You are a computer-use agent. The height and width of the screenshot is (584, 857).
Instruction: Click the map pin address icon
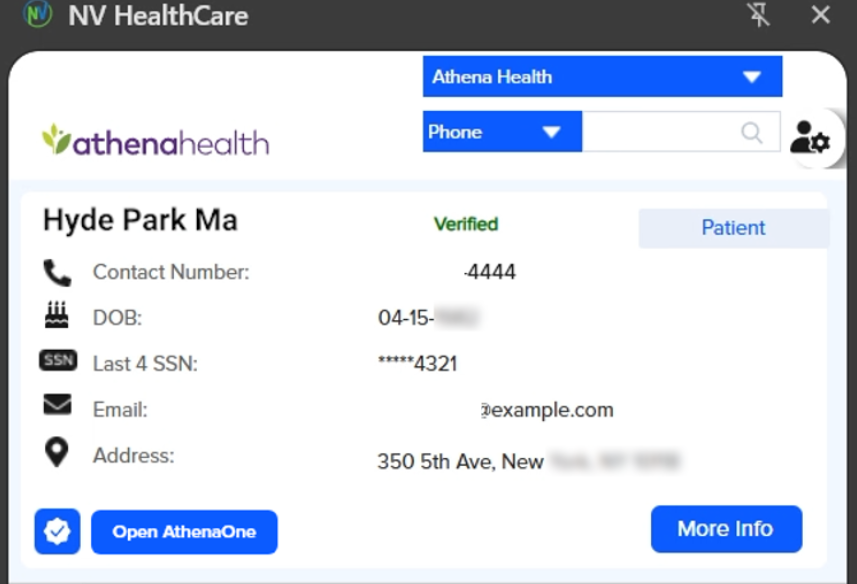click(x=56, y=452)
